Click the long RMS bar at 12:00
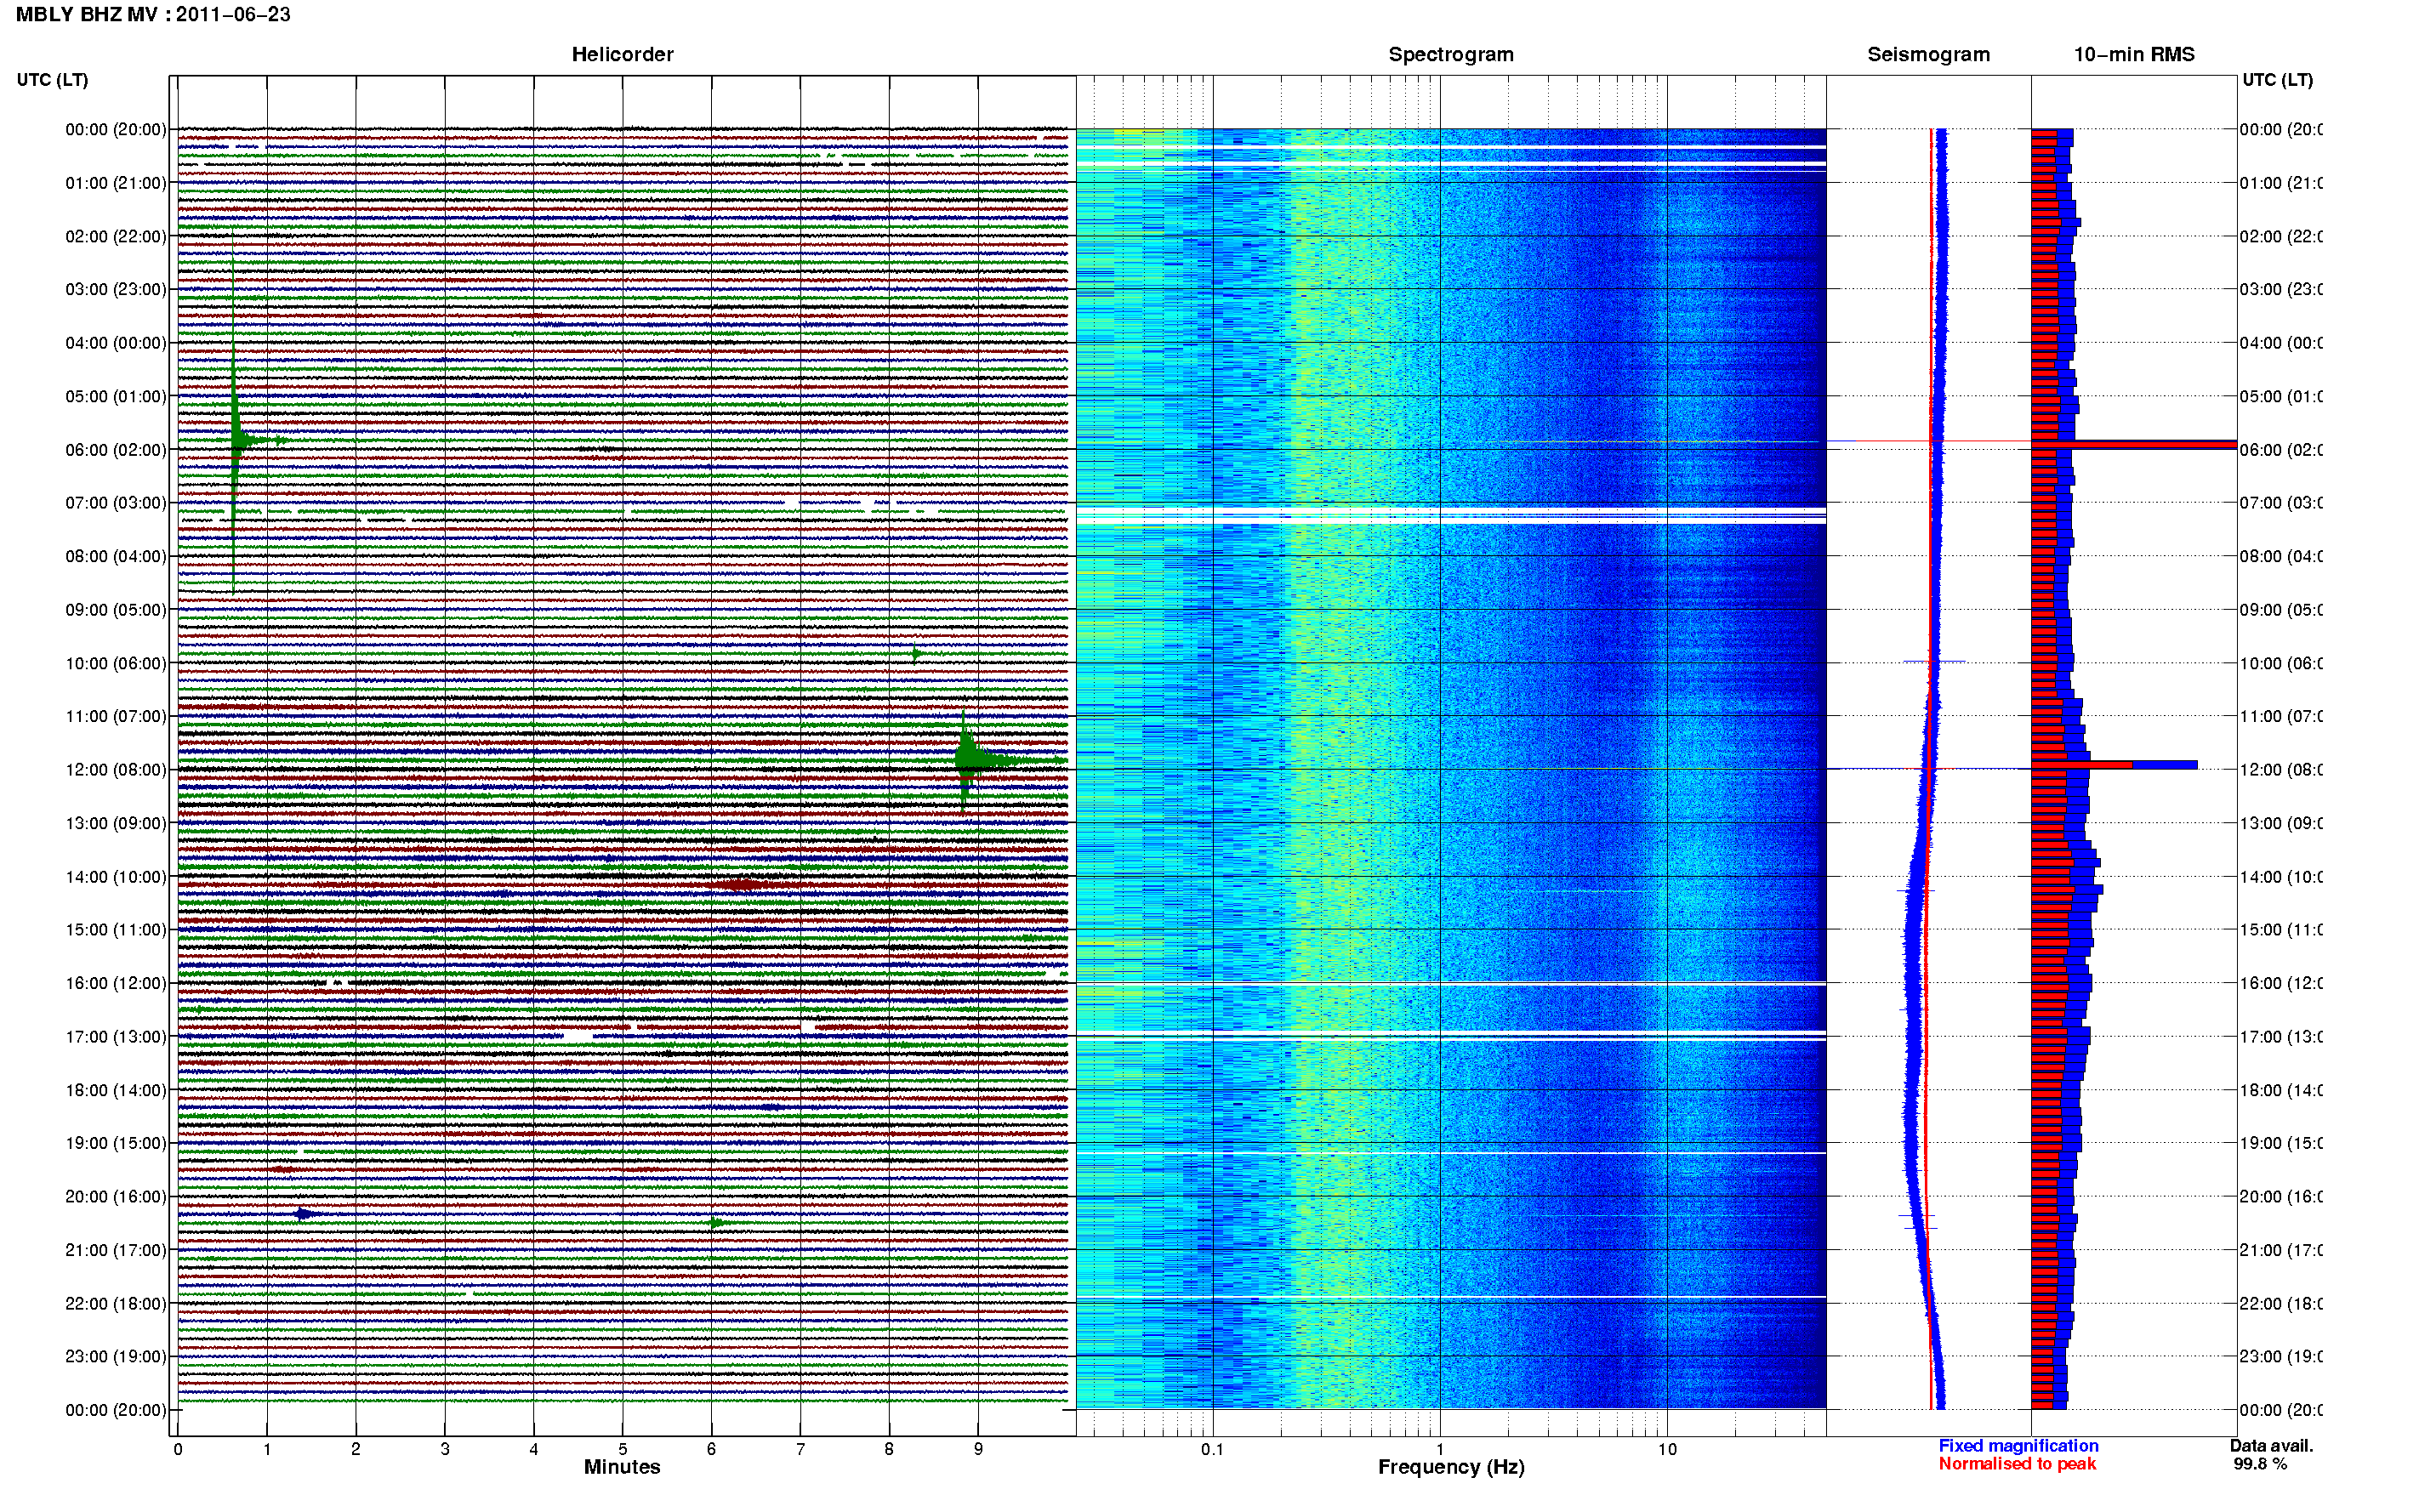The width and height of the screenshot is (2419, 1512). pyautogui.click(x=2114, y=765)
